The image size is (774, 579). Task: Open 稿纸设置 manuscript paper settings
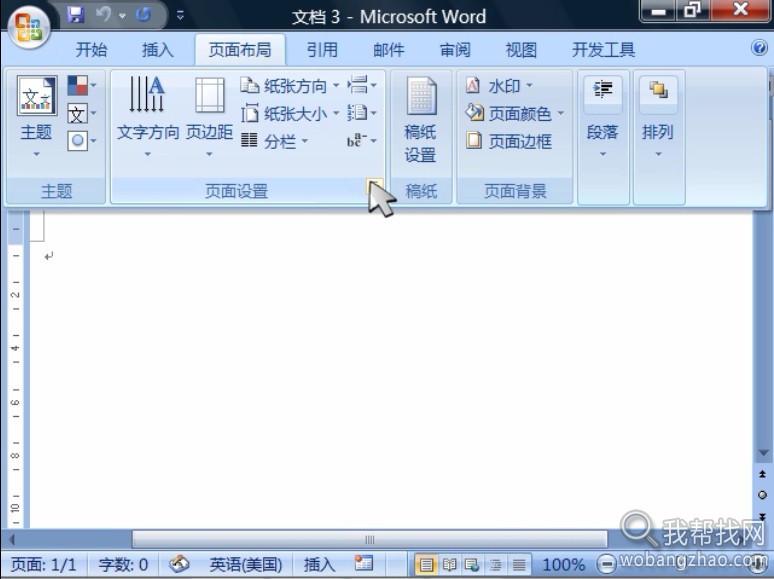pyautogui.click(x=421, y=120)
